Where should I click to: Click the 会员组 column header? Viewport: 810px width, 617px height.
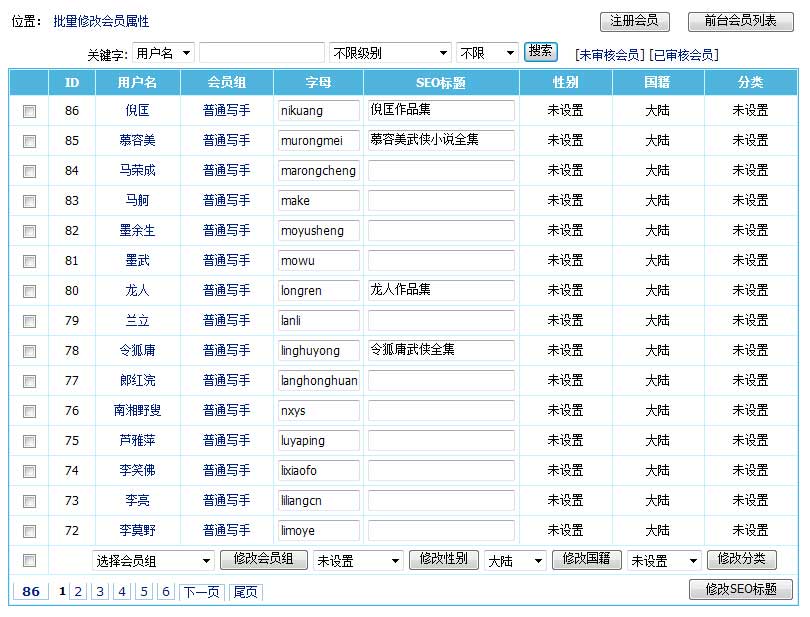(x=226, y=83)
